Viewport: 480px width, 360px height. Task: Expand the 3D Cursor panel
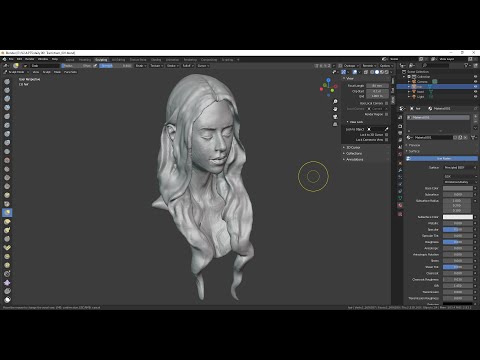click(x=353, y=147)
